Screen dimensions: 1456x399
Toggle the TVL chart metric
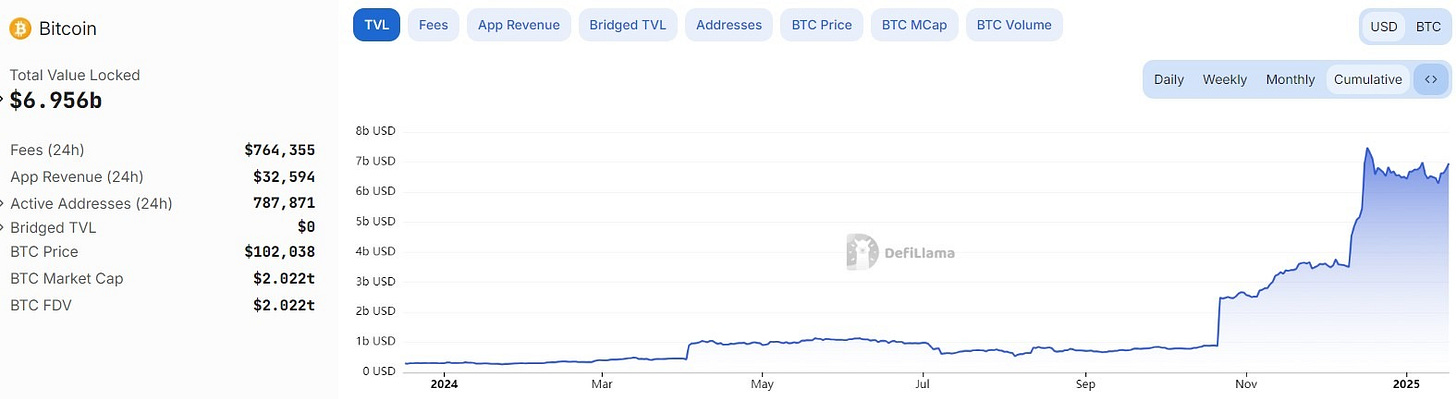pyautogui.click(x=377, y=25)
